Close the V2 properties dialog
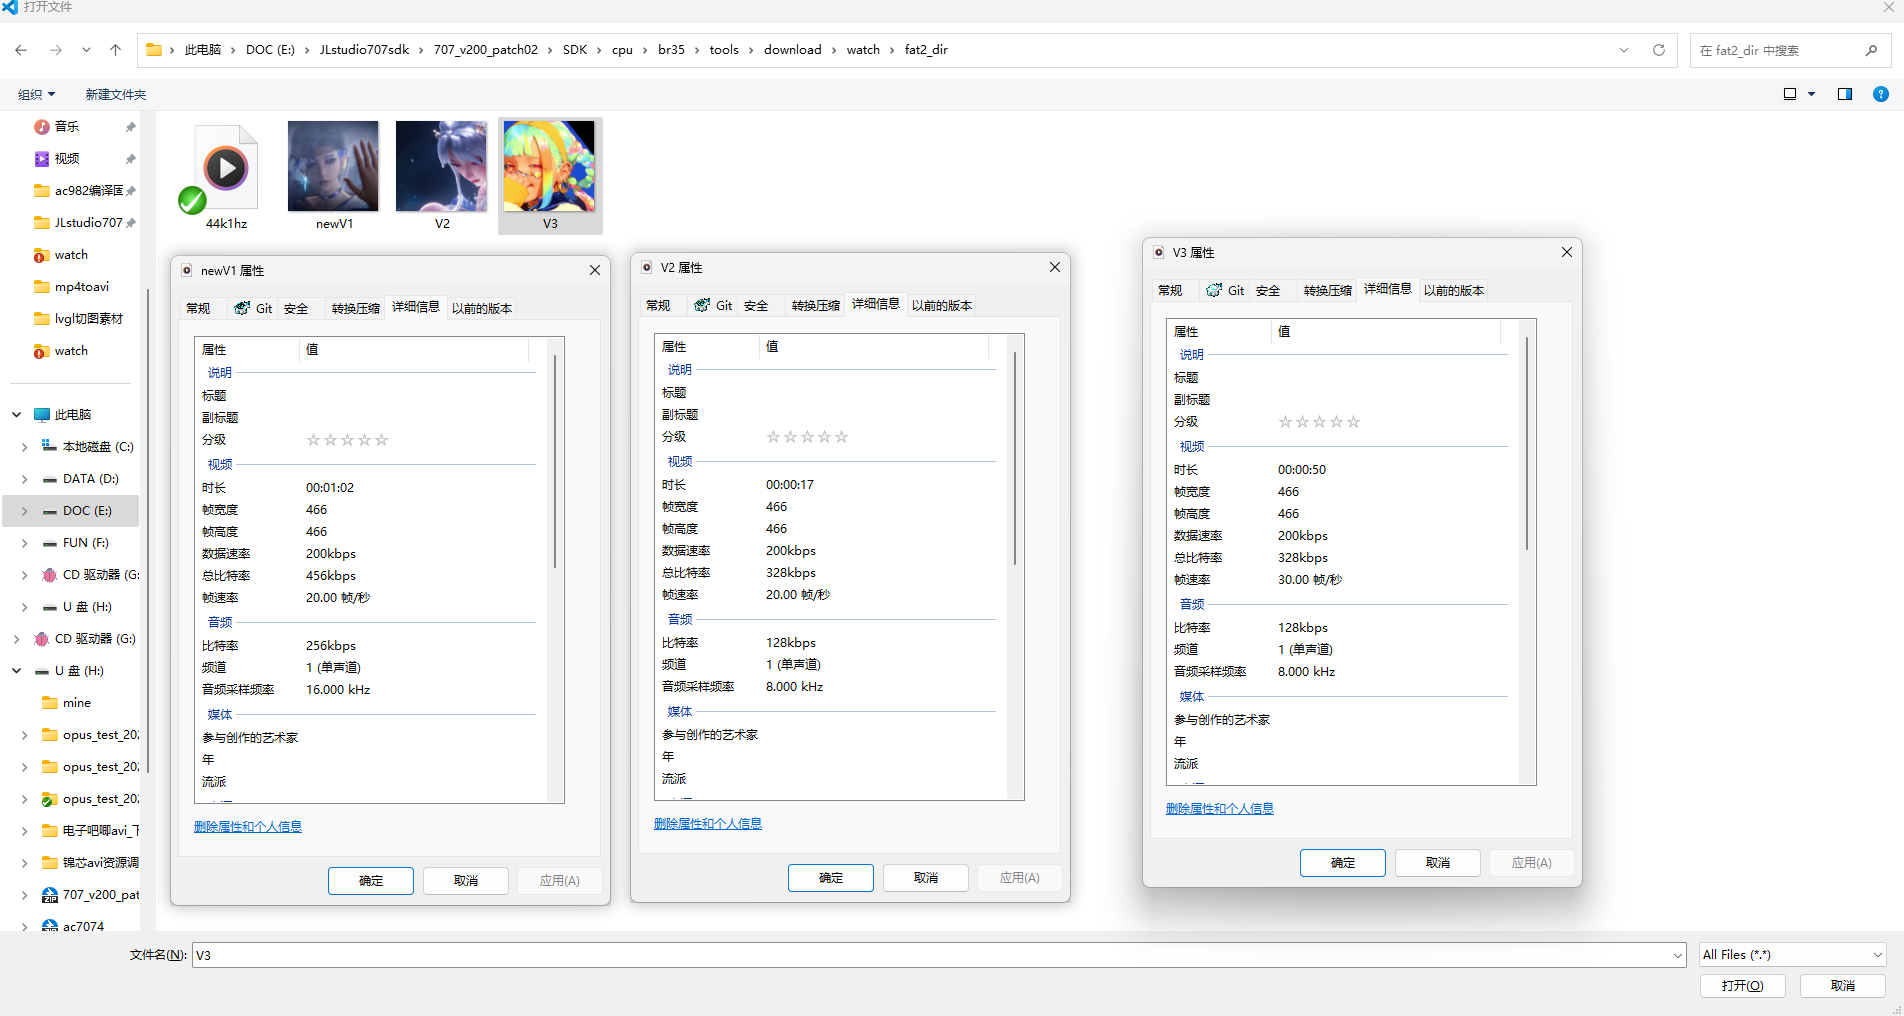This screenshot has width=1904, height=1016. 1055,267
